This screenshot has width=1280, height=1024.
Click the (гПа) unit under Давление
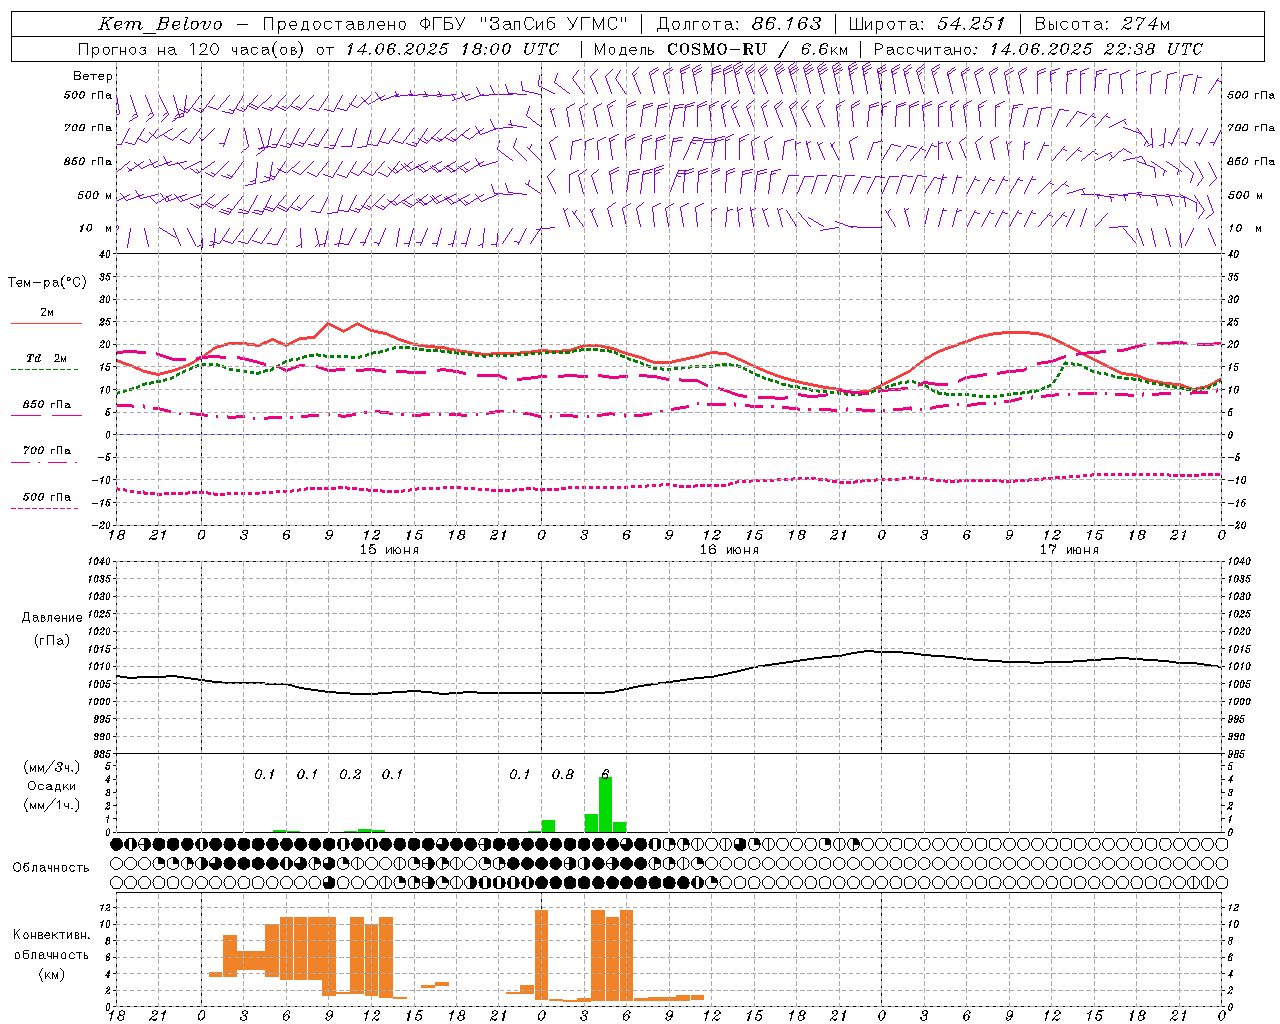tap(52, 641)
